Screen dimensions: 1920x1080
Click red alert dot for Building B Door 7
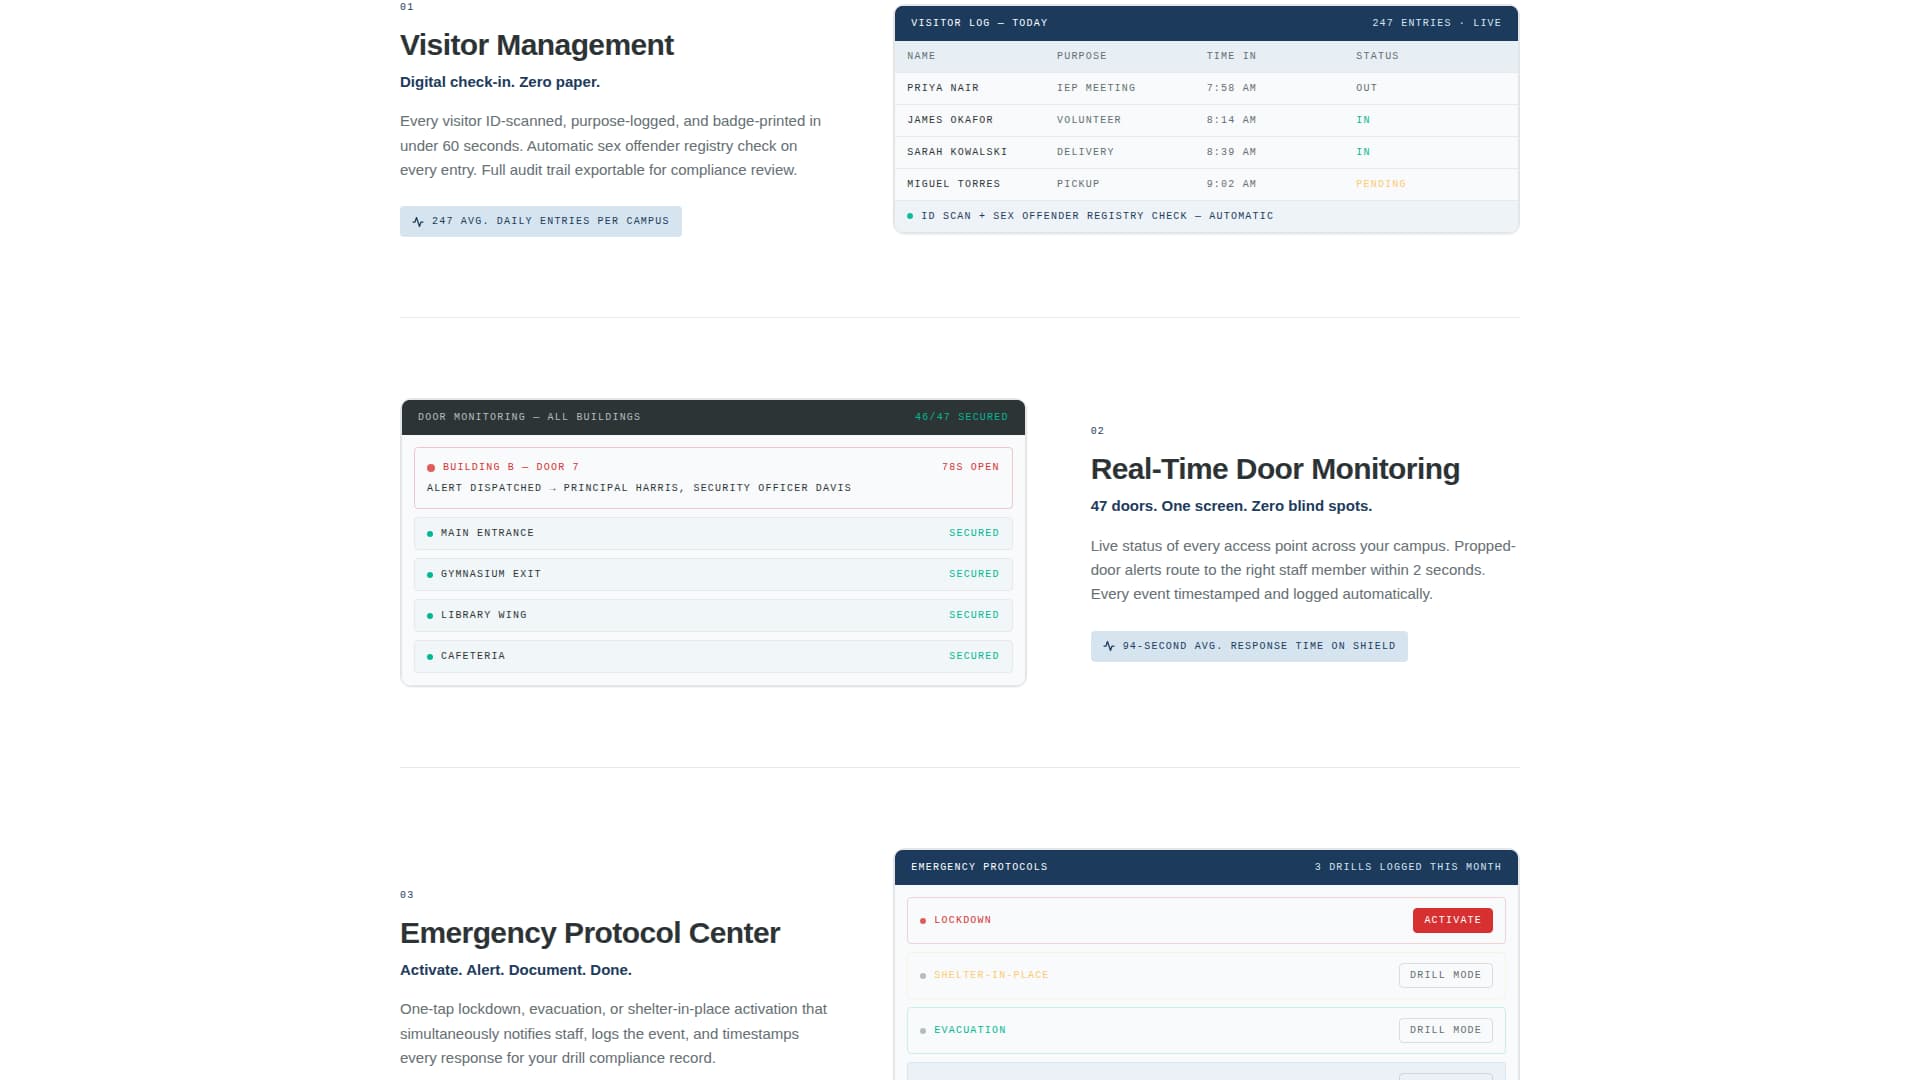click(x=431, y=468)
